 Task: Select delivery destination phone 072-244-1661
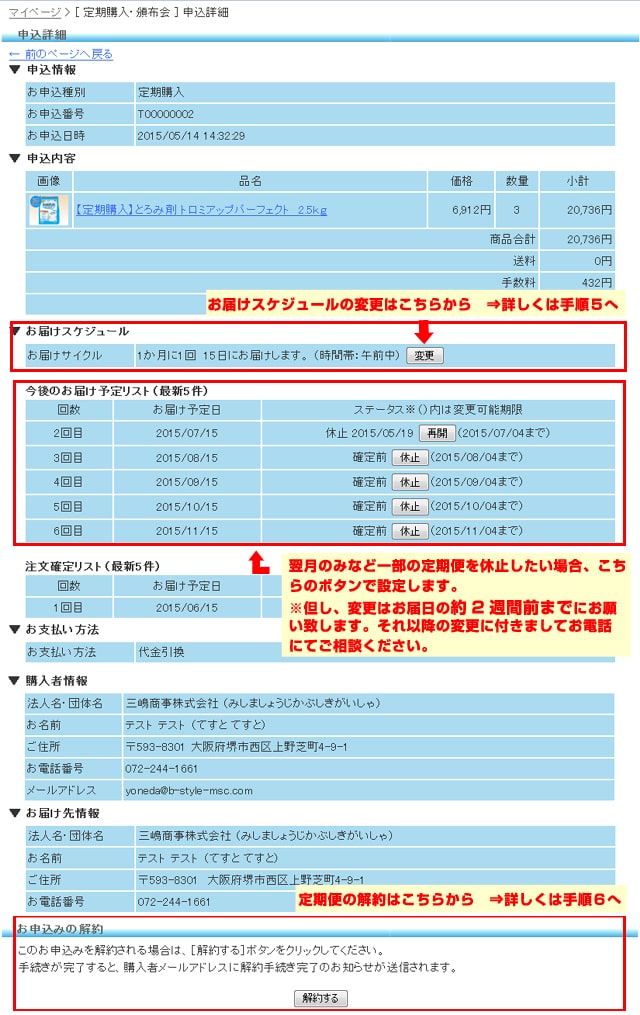[x=173, y=902]
